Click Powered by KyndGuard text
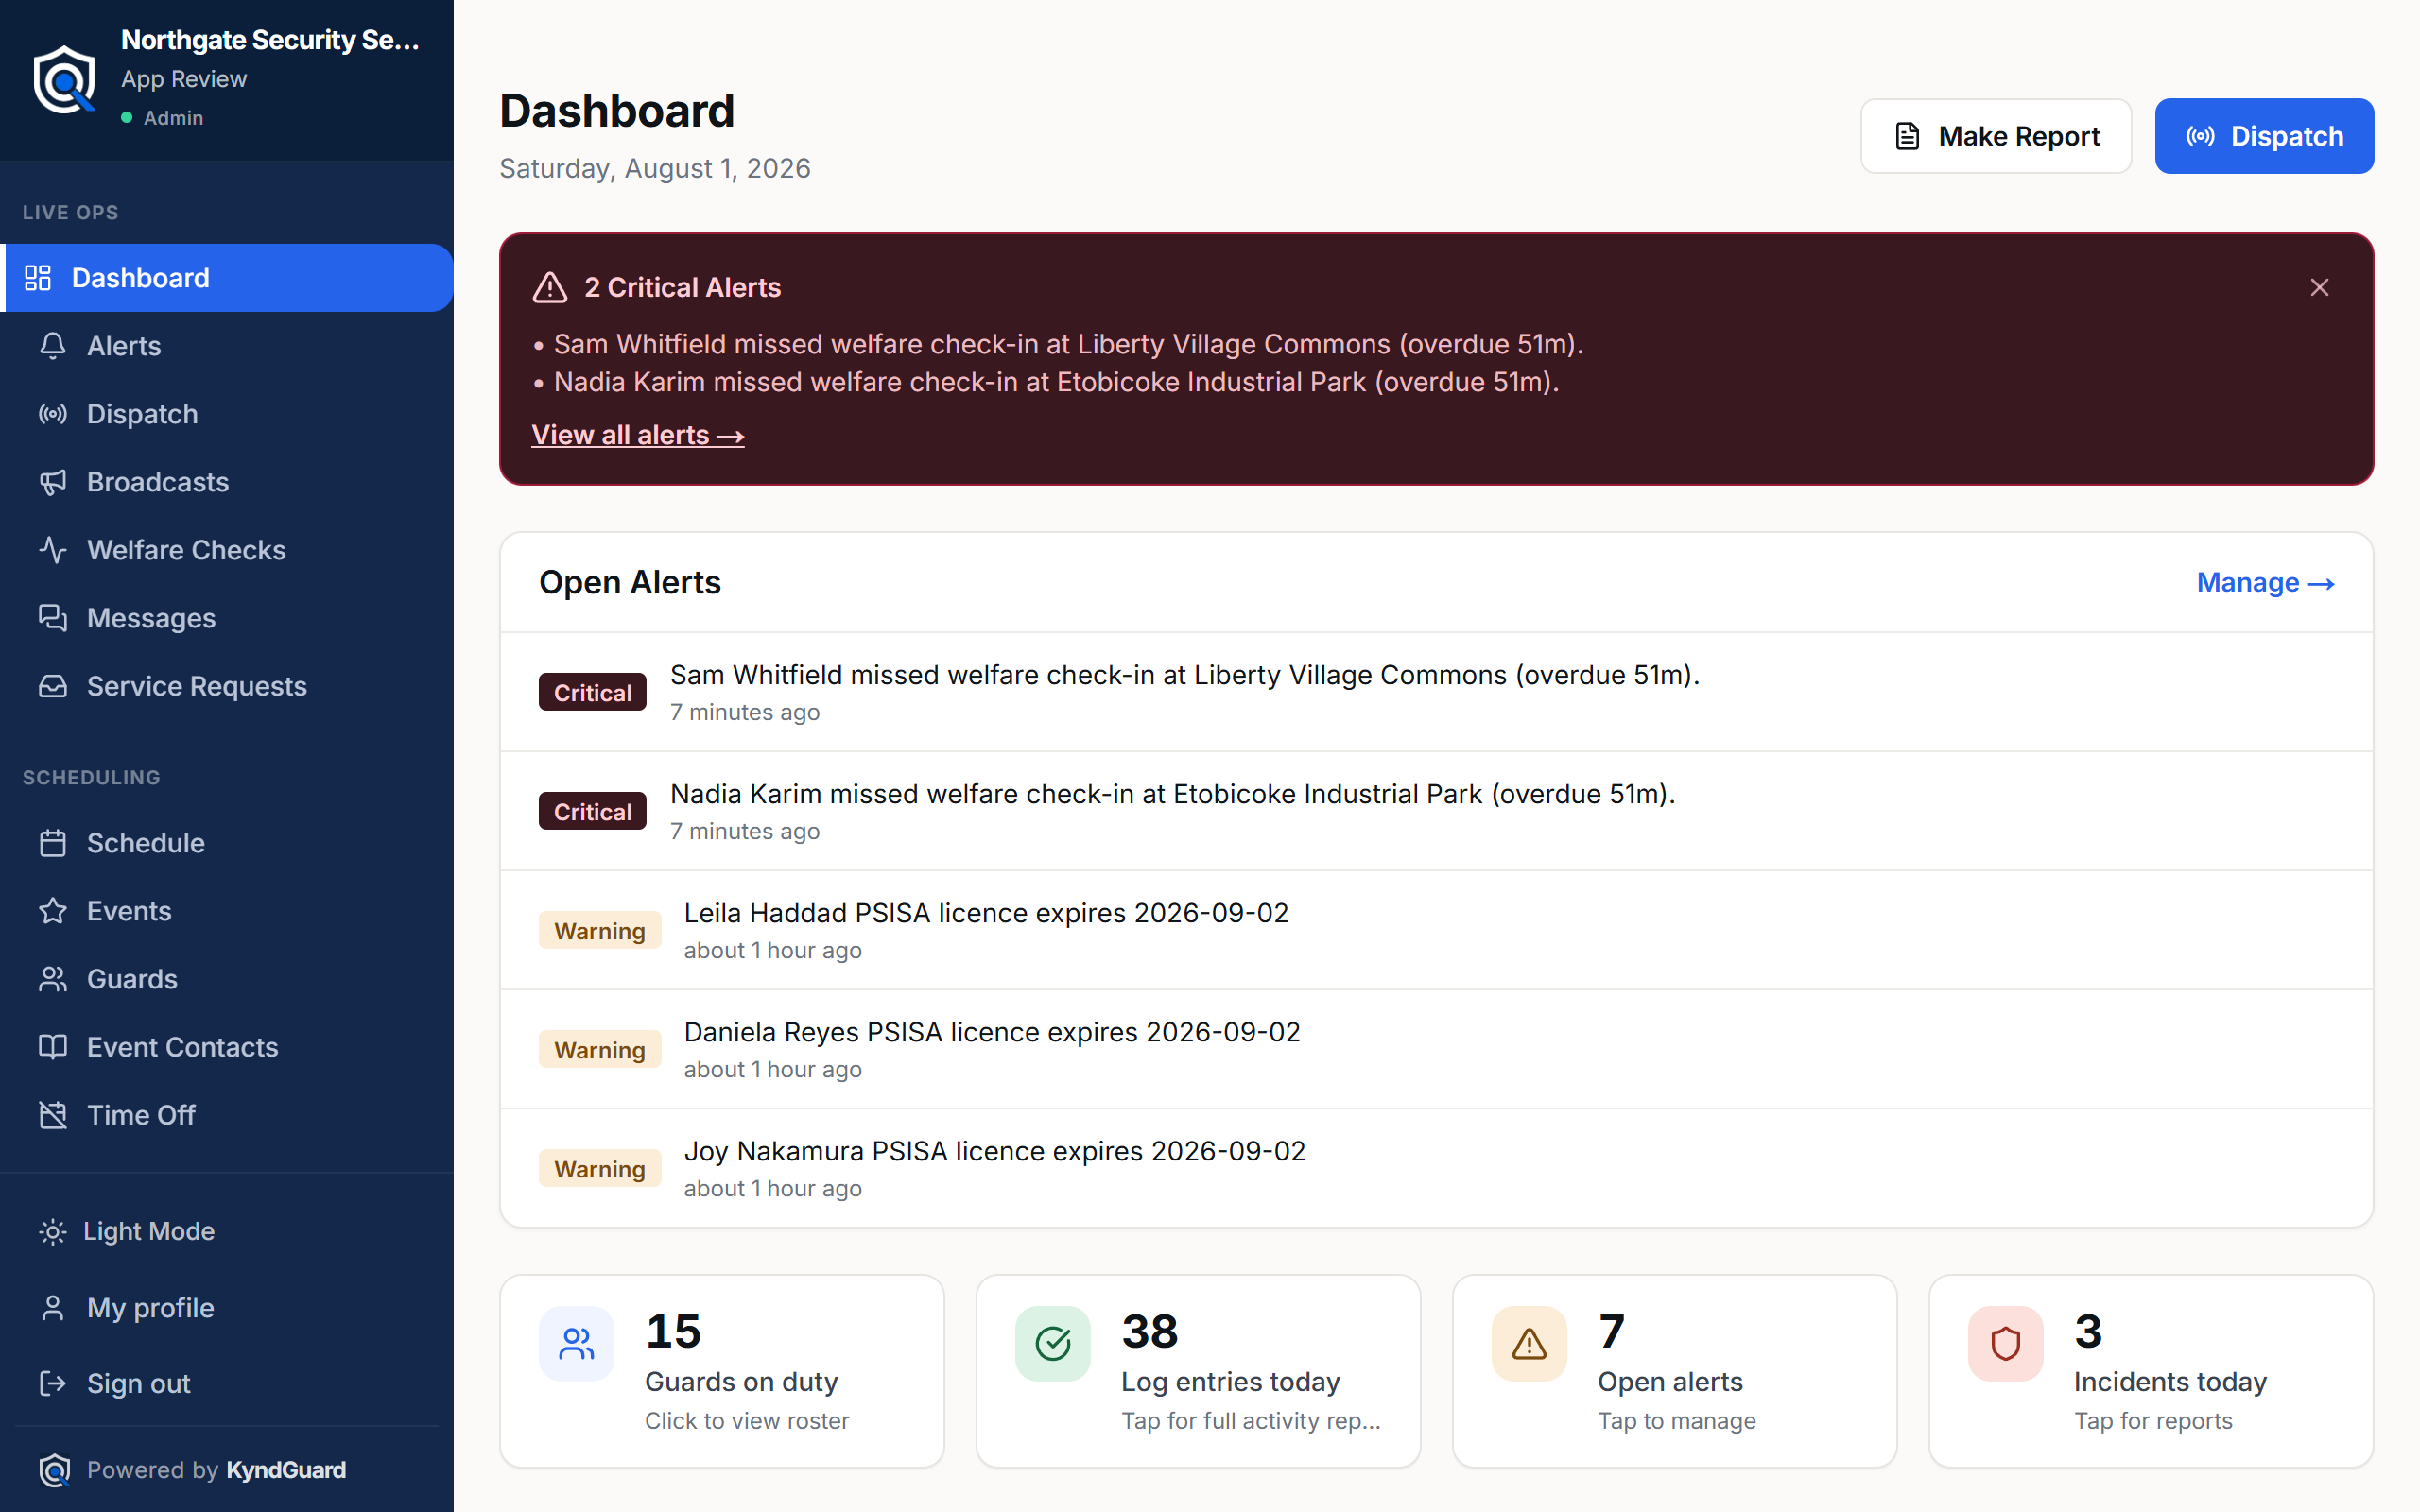 tap(216, 1470)
